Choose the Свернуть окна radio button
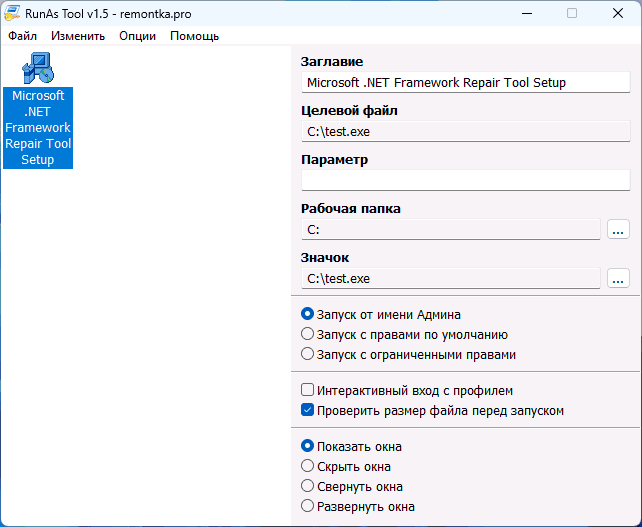The height and width of the screenshot is (527, 642). 308,486
